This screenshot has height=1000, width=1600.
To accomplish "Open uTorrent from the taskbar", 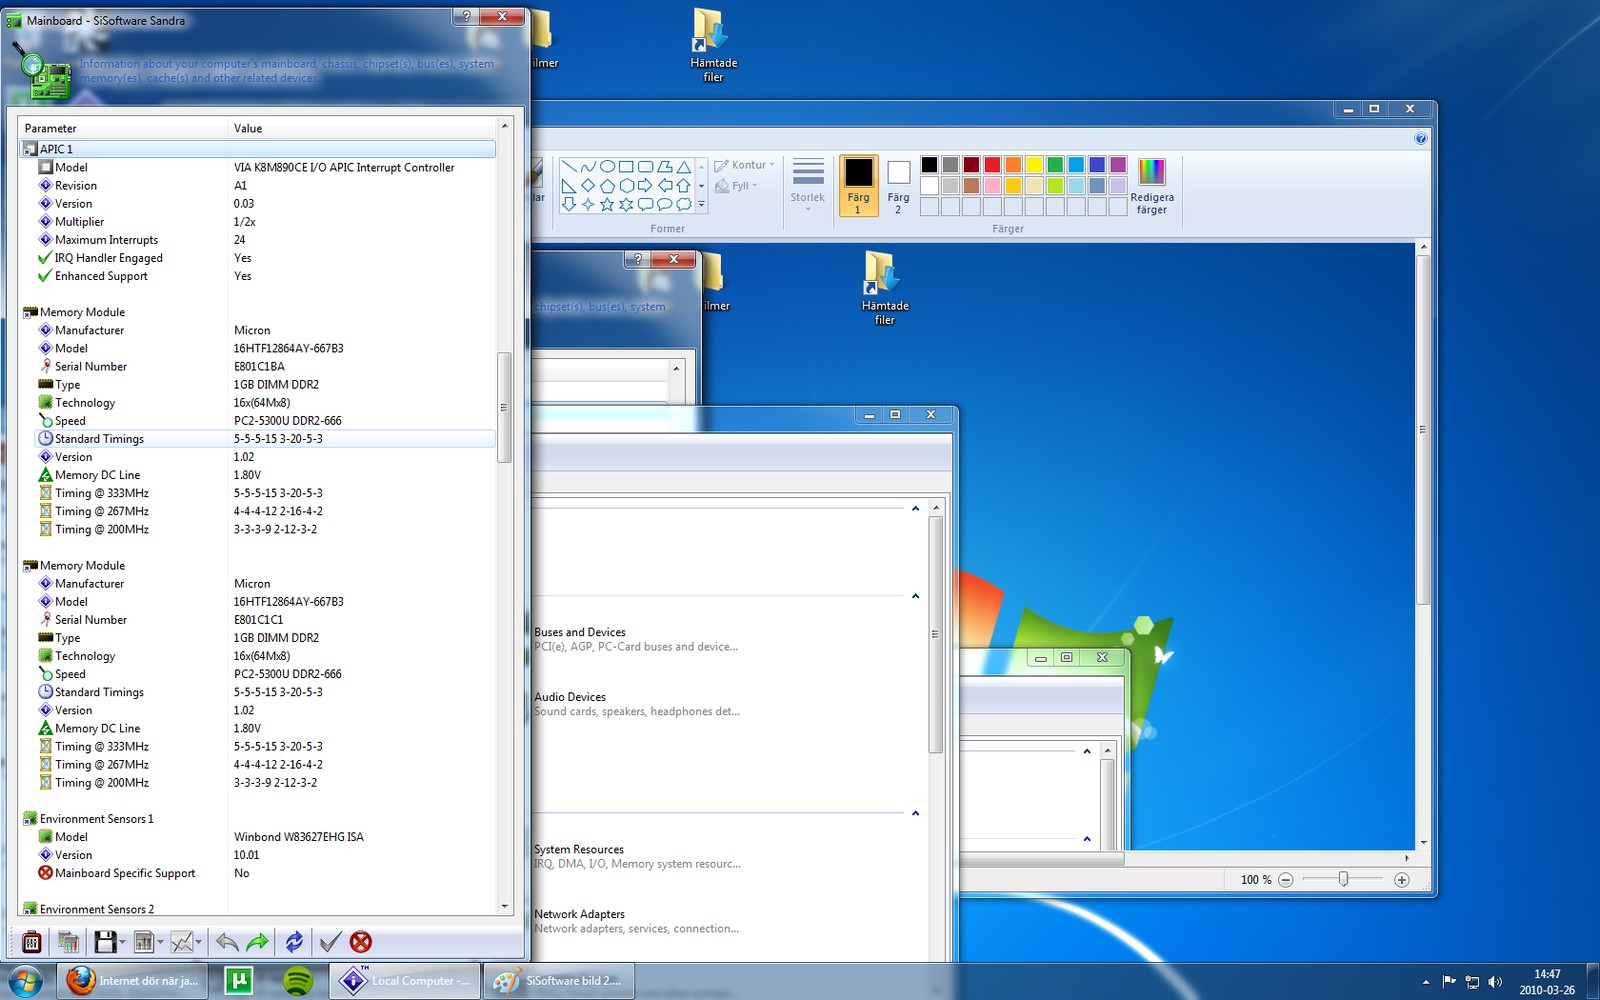I will (x=239, y=981).
